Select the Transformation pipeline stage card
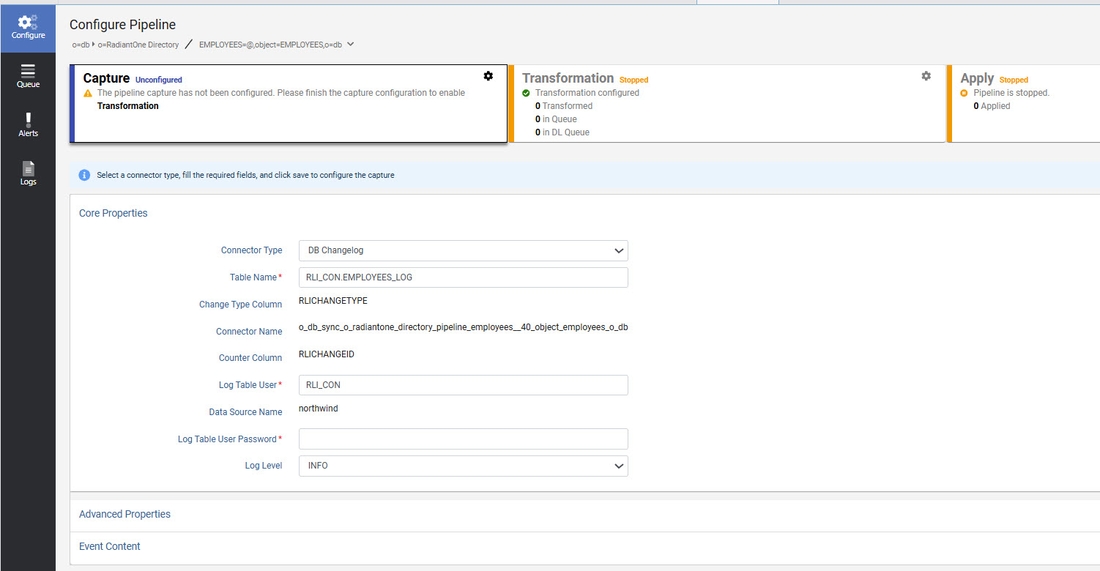Image resolution: width=1100 pixels, height=571 pixels. click(727, 104)
